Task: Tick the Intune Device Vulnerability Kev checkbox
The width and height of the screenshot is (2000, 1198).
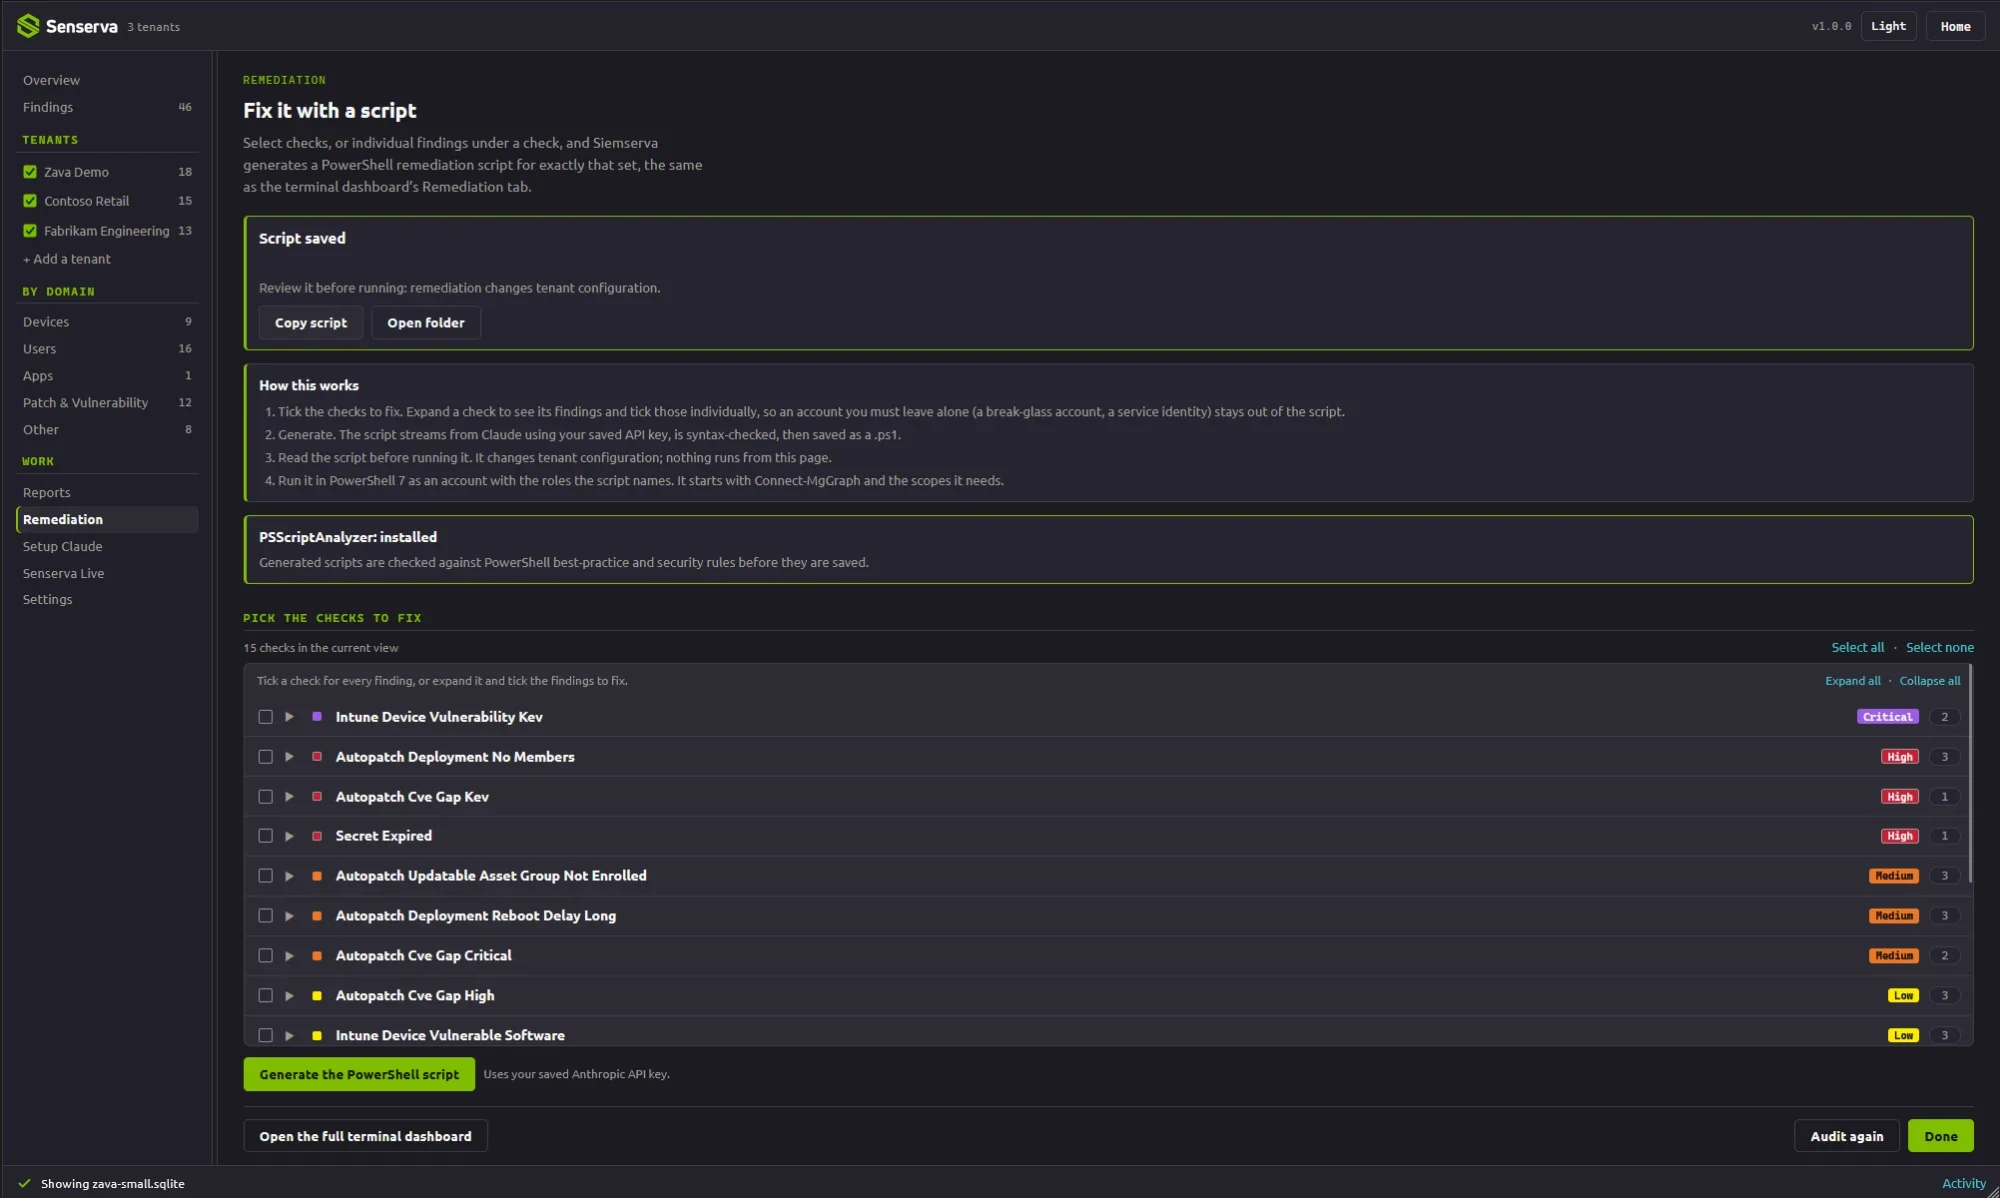Action: pyautogui.click(x=265, y=717)
